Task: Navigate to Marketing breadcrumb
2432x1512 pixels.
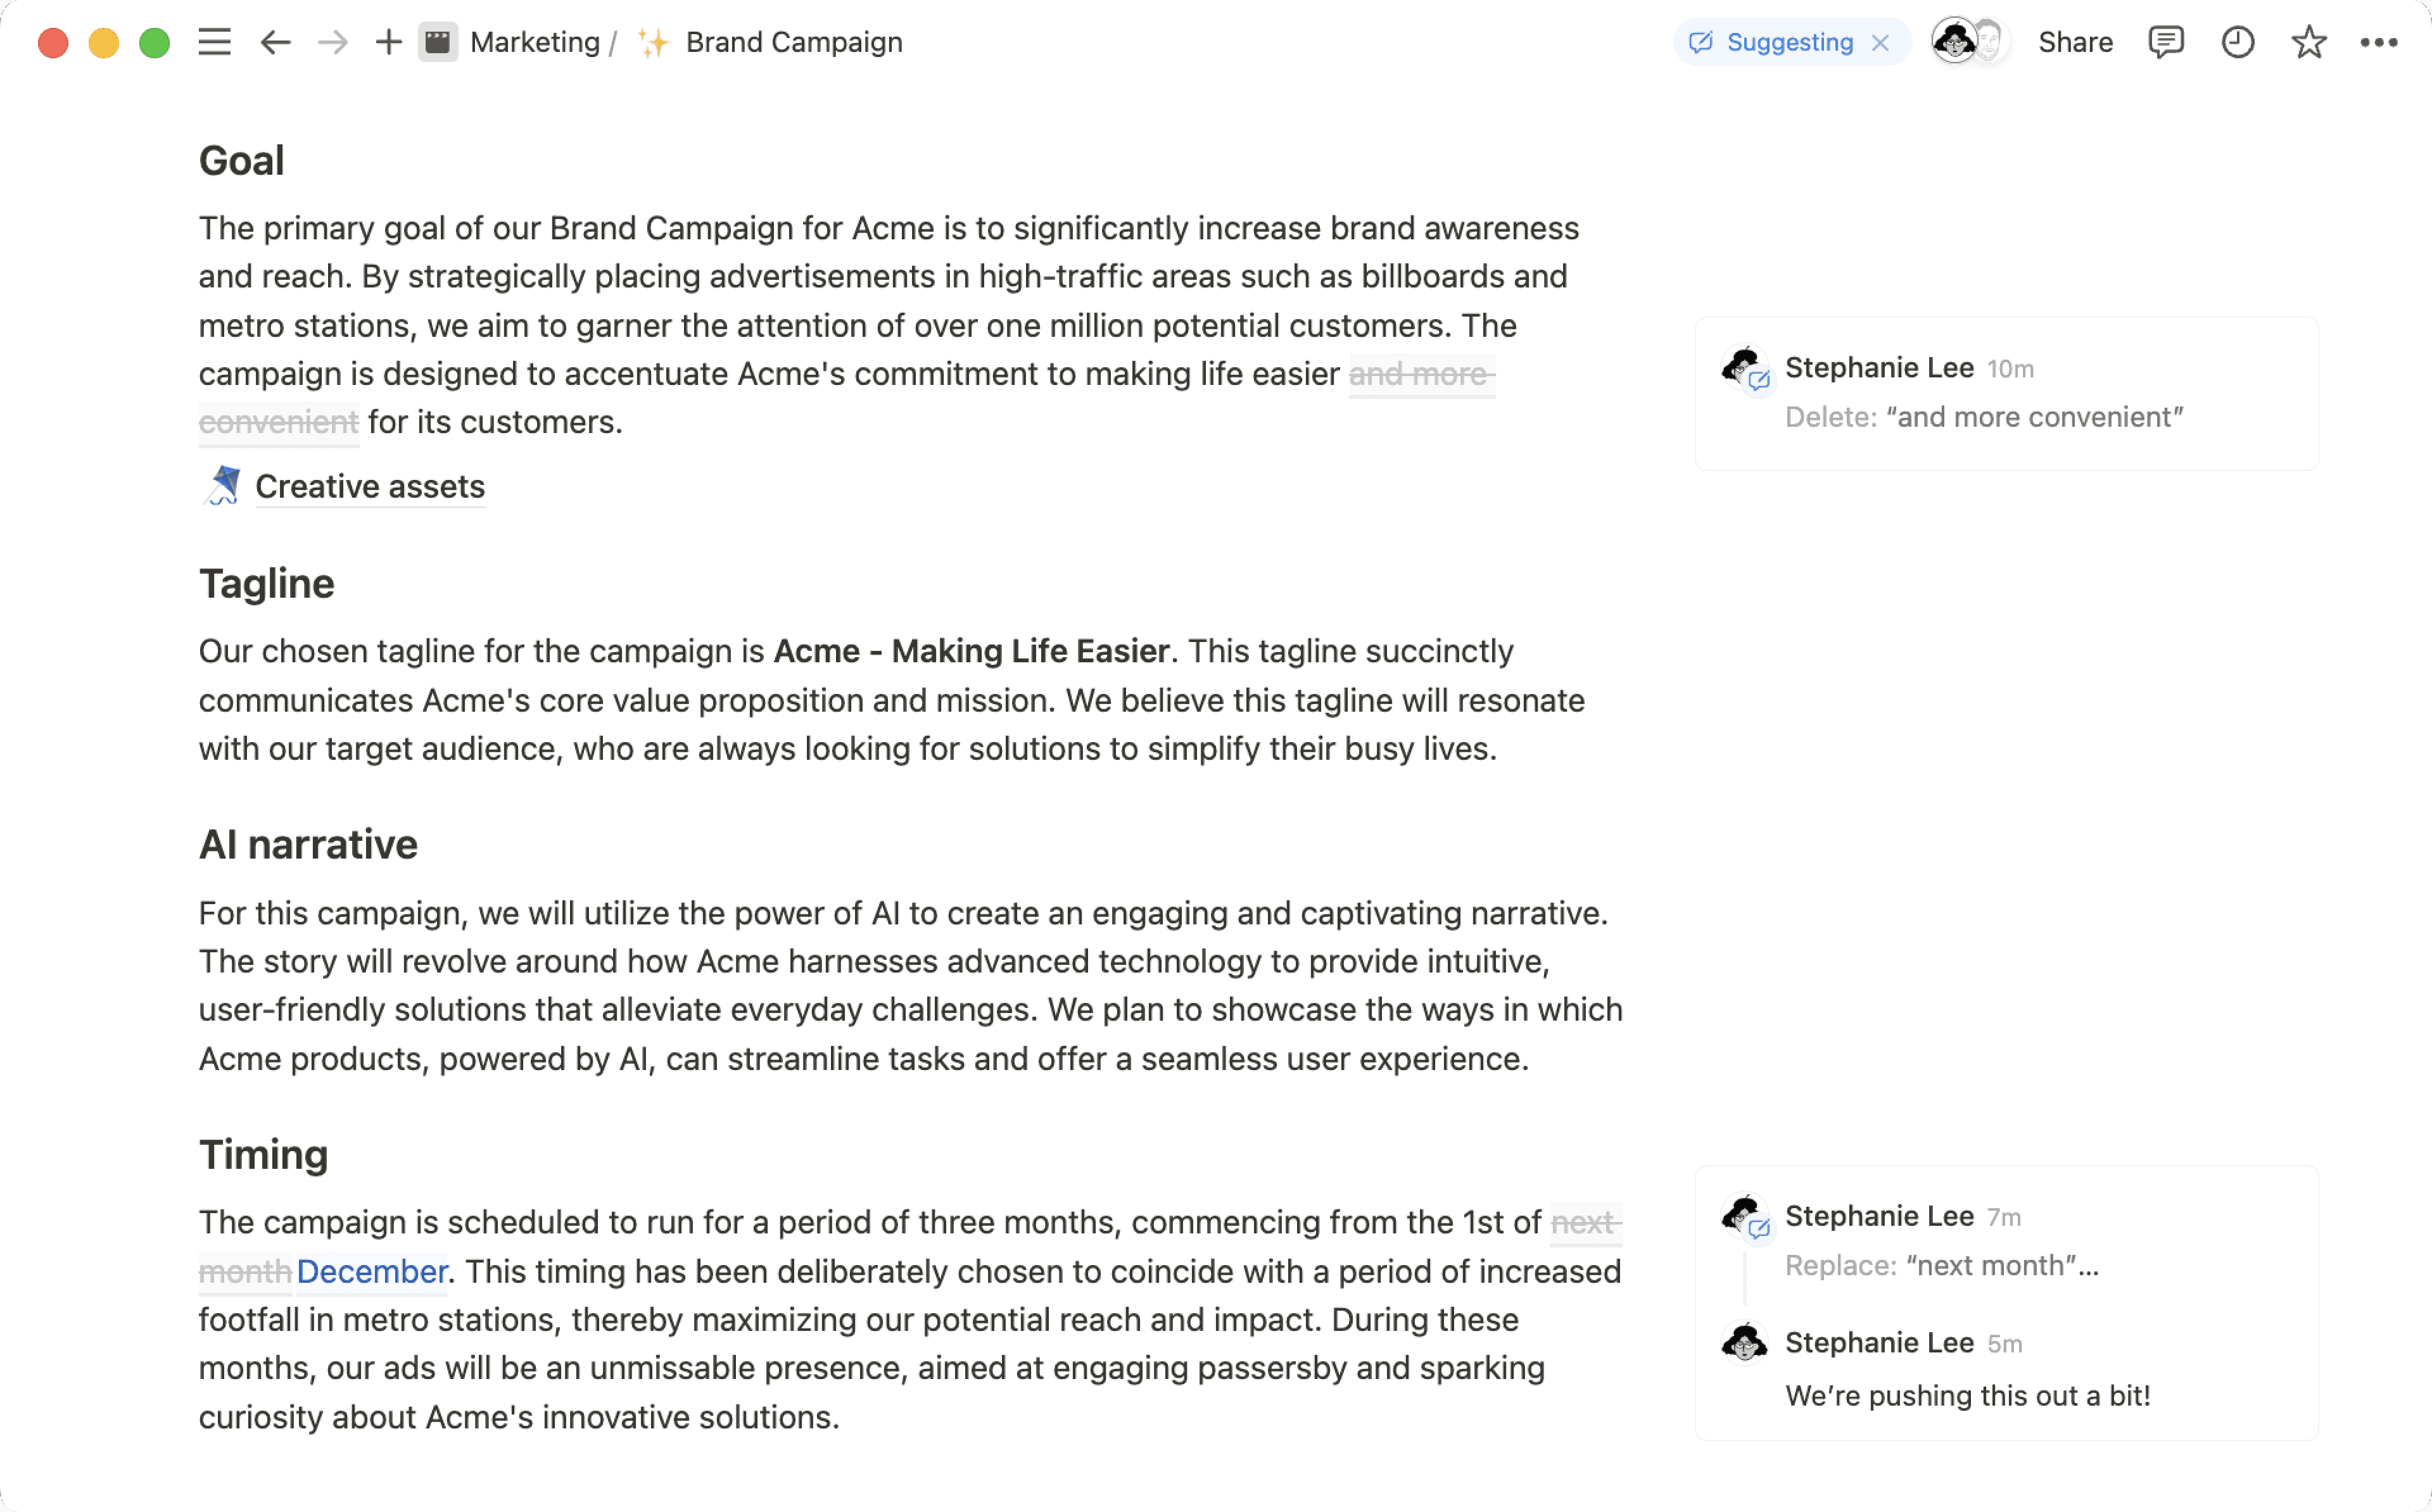Action: (x=535, y=42)
